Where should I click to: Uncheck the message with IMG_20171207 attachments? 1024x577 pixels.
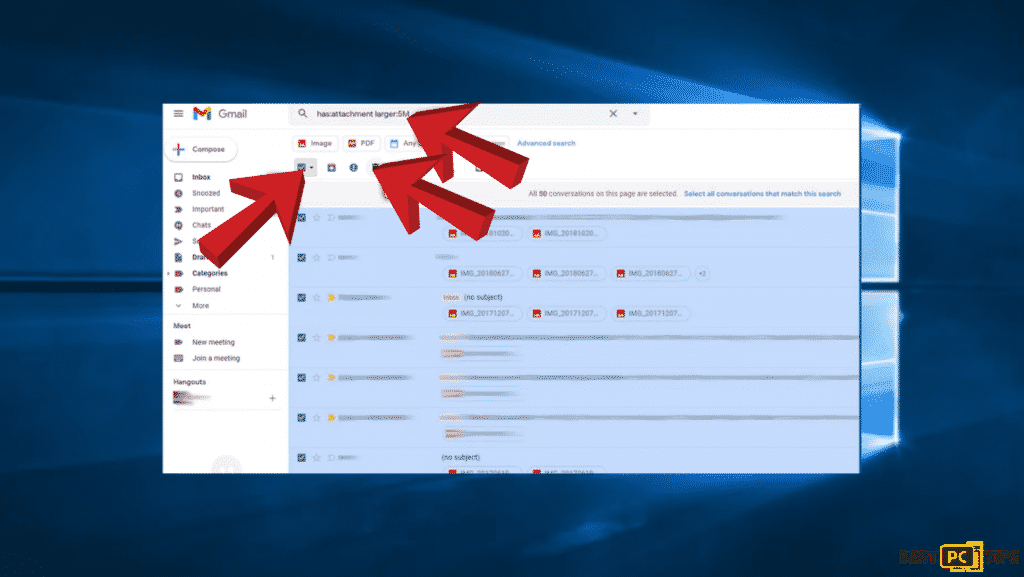point(302,298)
